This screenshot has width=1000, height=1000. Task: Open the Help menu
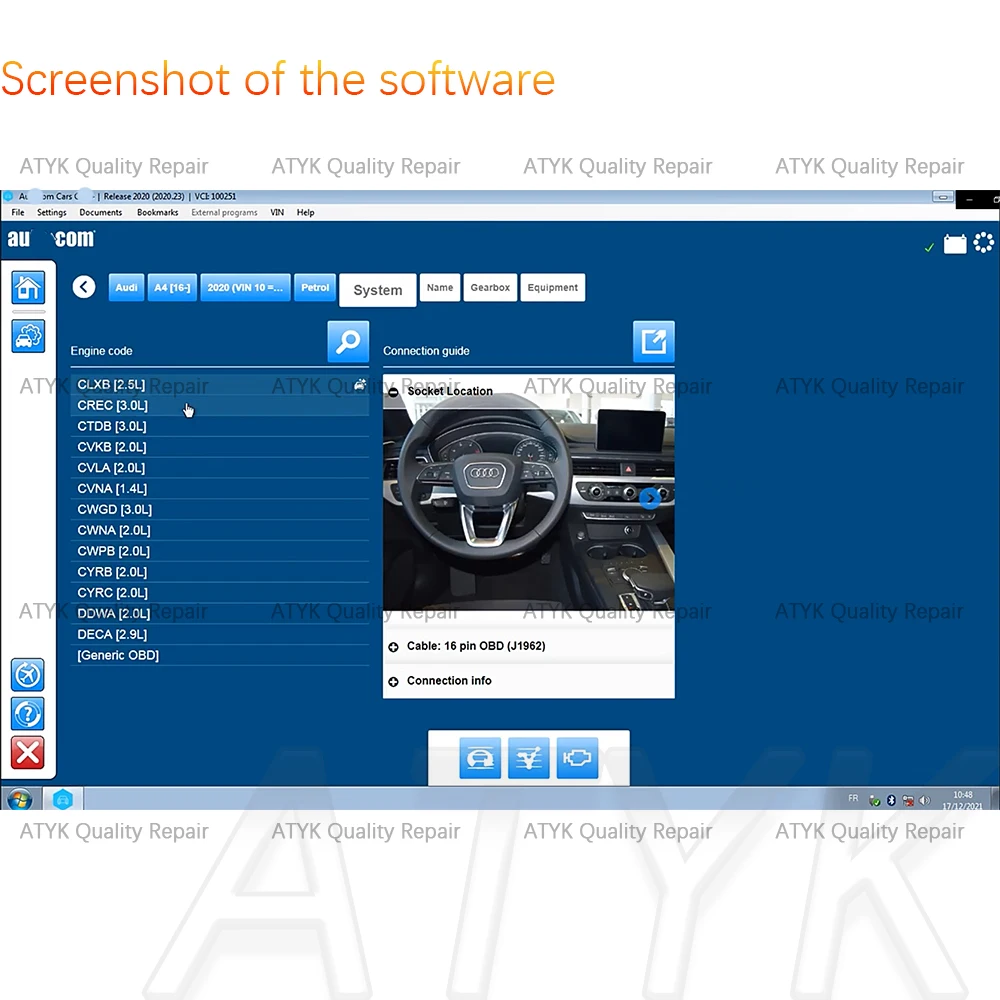coord(305,212)
